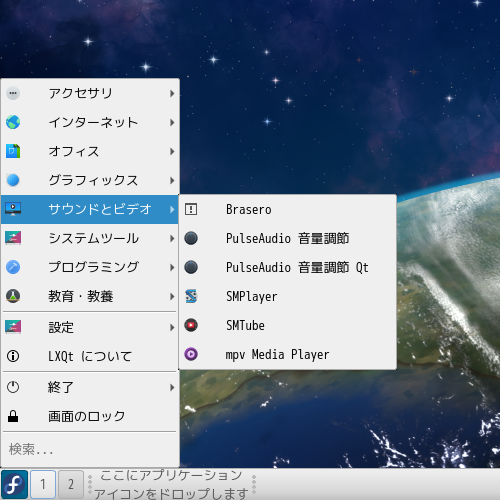Click the グラフィックス blue circle icon
The height and width of the screenshot is (500, 500).
point(13,180)
